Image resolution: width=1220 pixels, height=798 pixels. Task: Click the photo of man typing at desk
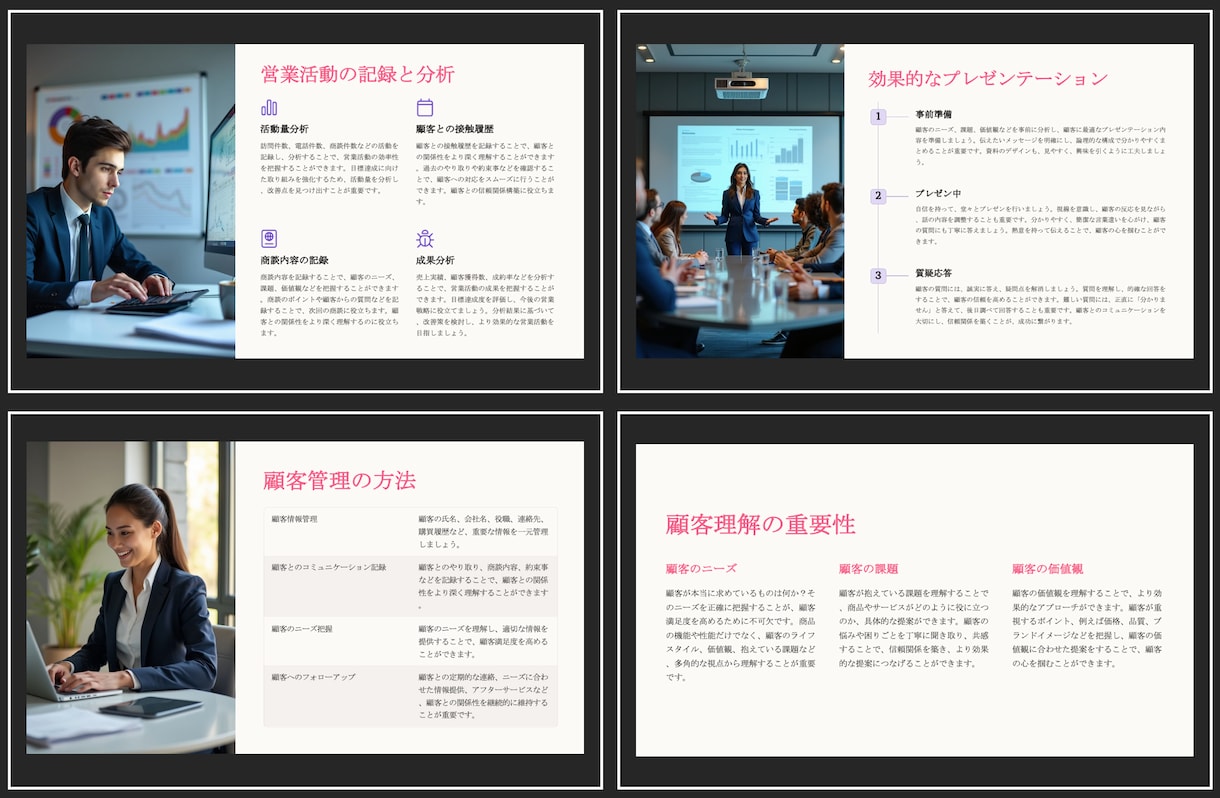tap(130, 201)
